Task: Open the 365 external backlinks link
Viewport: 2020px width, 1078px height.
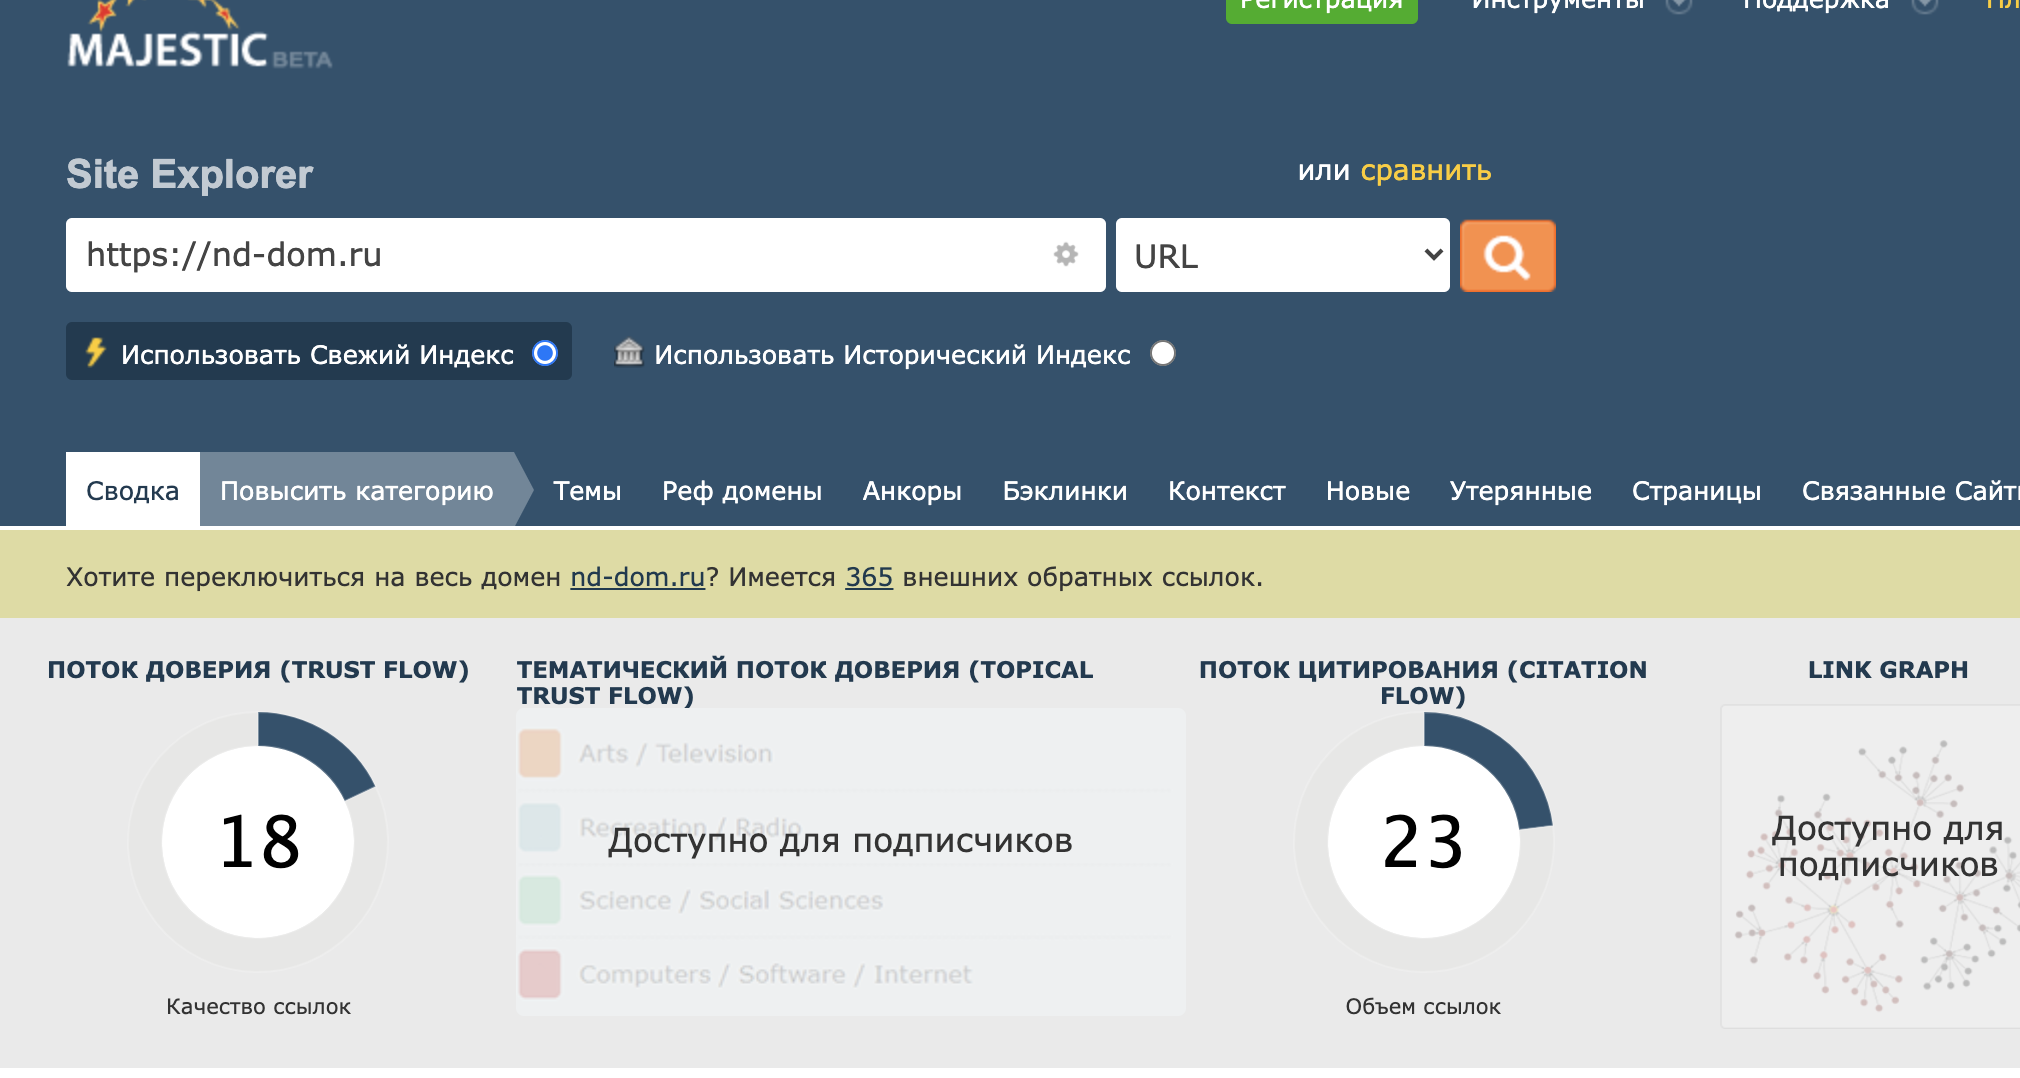Action: [x=869, y=577]
